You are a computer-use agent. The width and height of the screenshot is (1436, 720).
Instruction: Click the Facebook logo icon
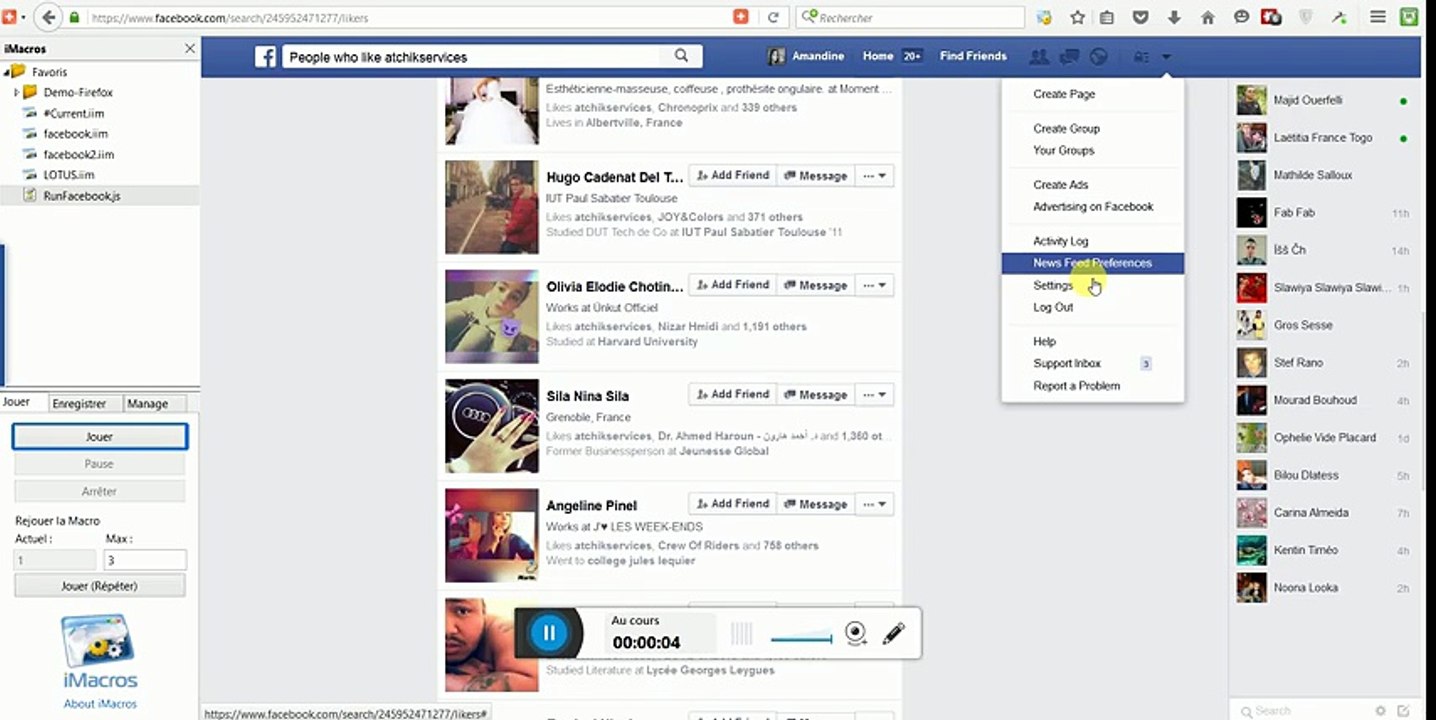coord(265,57)
